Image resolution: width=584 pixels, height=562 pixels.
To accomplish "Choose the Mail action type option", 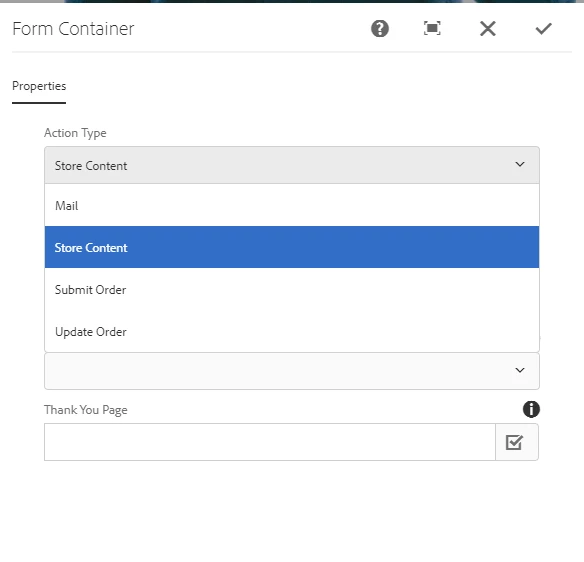I will (292, 205).
